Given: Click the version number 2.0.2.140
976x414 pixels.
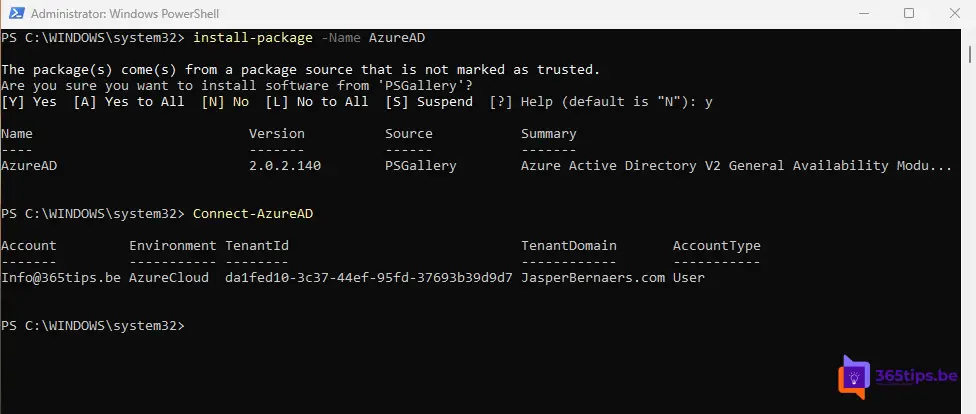Looking at the screenshot, I should coord(285,166).
